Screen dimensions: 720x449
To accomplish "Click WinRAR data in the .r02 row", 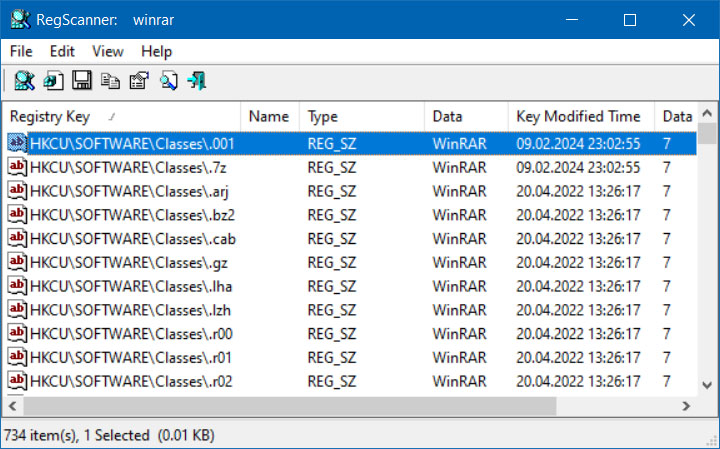I will [459, 382].
